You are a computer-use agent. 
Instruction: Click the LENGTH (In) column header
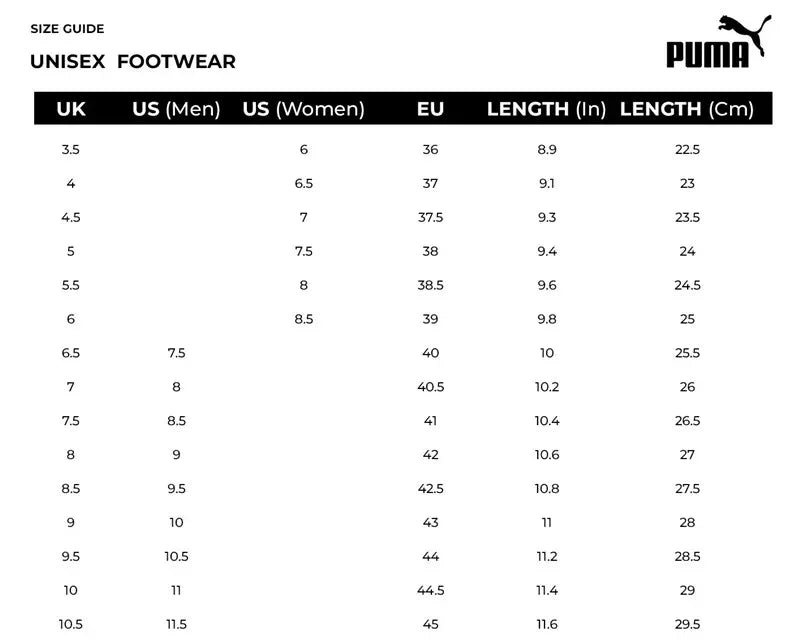pyautogui.click(x=546, y=109)
